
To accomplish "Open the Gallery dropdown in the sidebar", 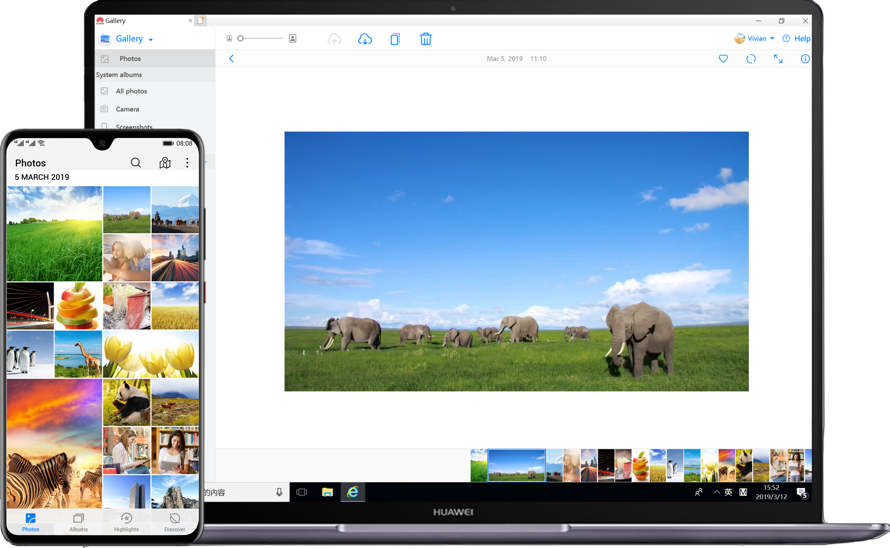I will [134, 39].
